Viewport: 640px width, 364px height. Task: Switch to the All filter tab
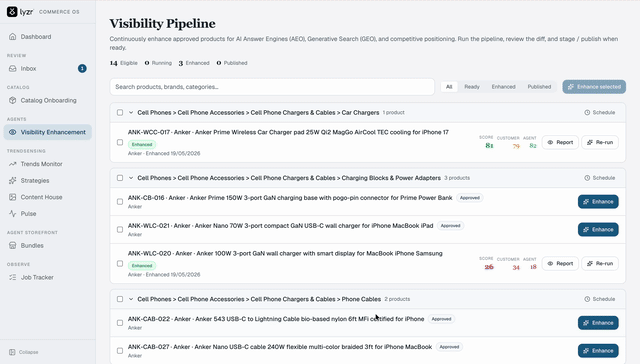[449, 87]
